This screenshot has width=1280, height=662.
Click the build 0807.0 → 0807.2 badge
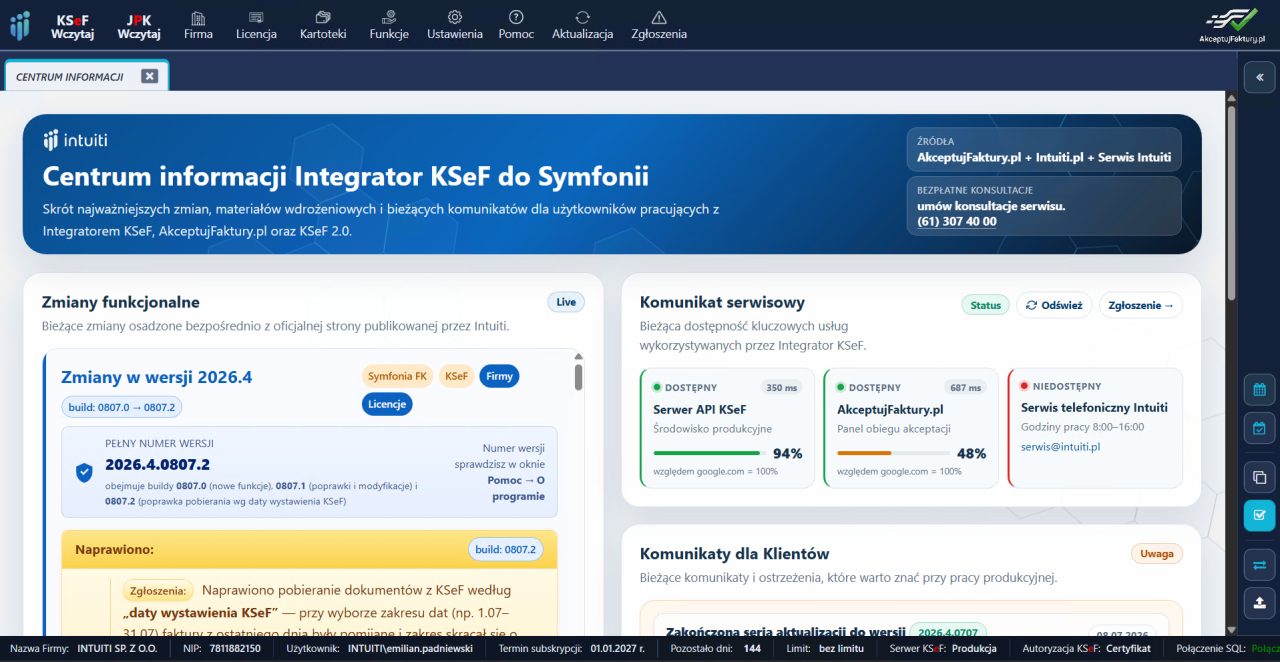coord(122,407)
